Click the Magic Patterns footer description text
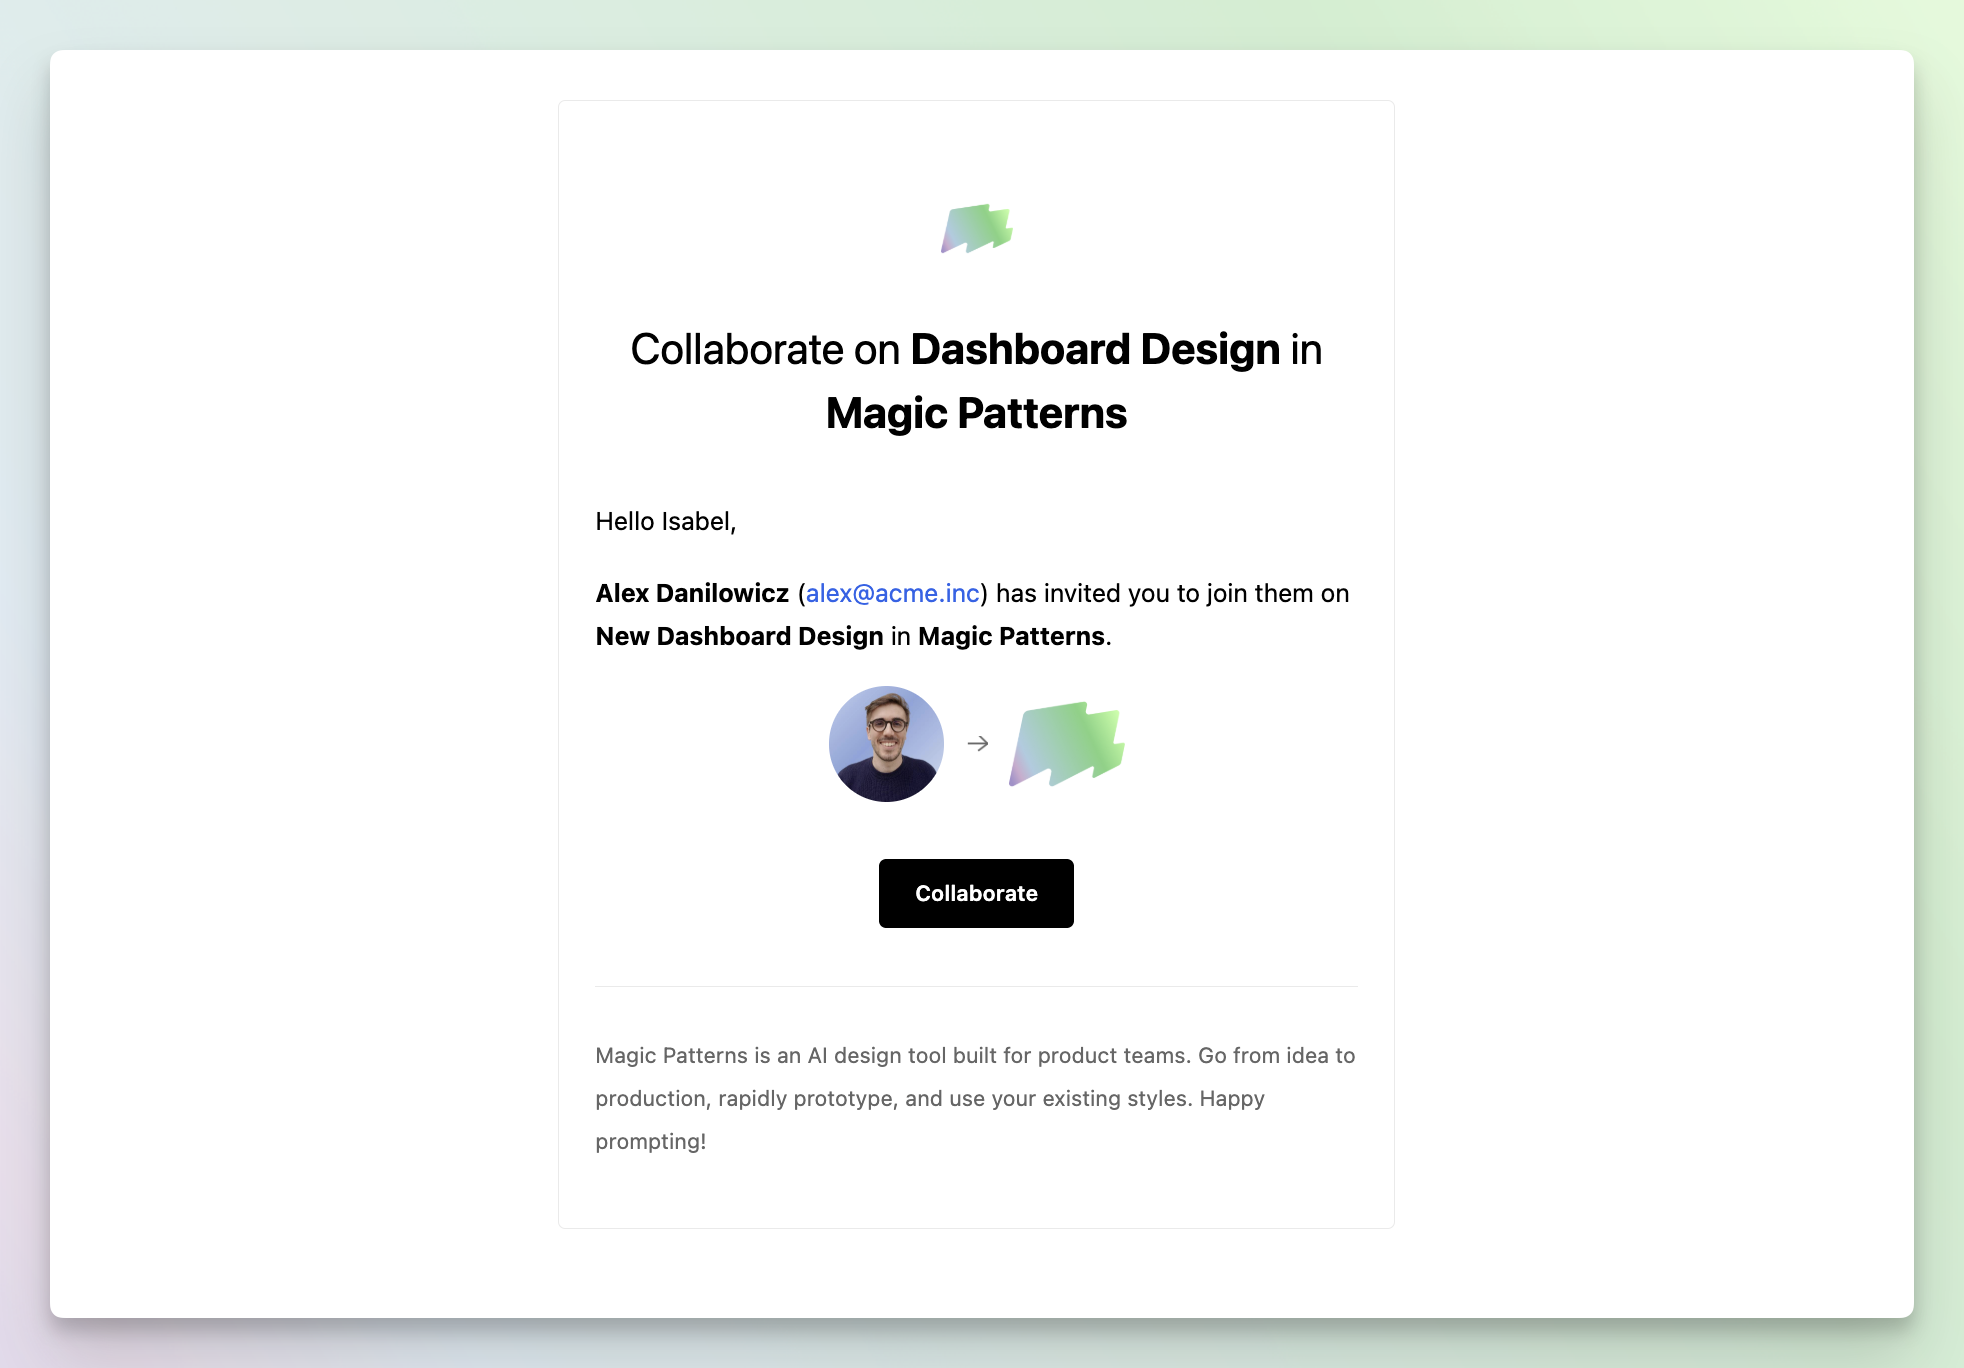The height and width of the screenshot is (1368, 1964). click(x=975, y=1097)
